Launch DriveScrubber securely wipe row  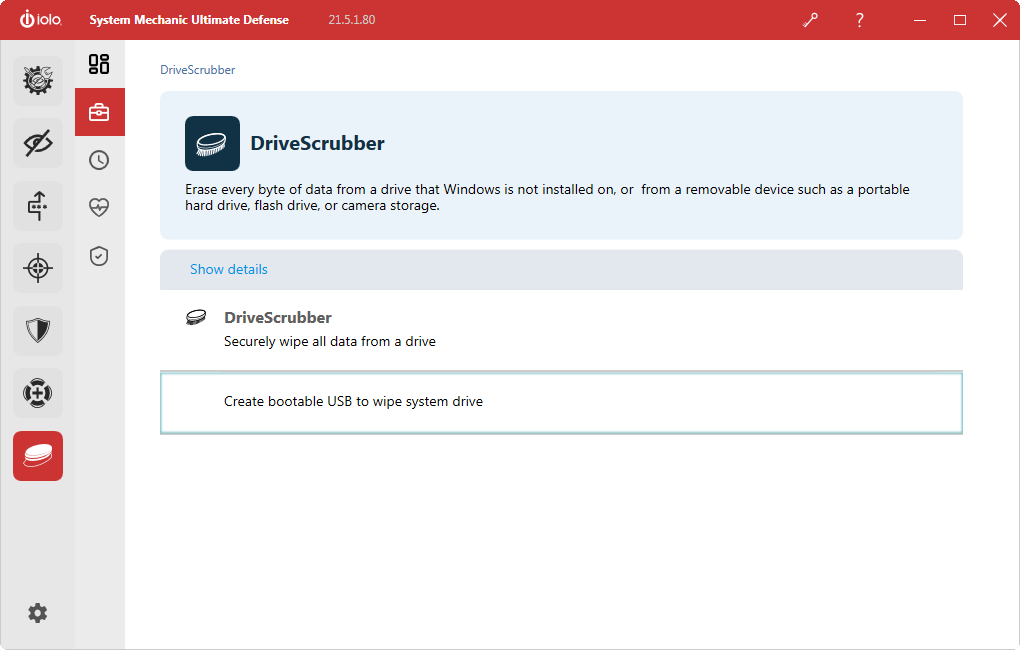coord(561,330)
